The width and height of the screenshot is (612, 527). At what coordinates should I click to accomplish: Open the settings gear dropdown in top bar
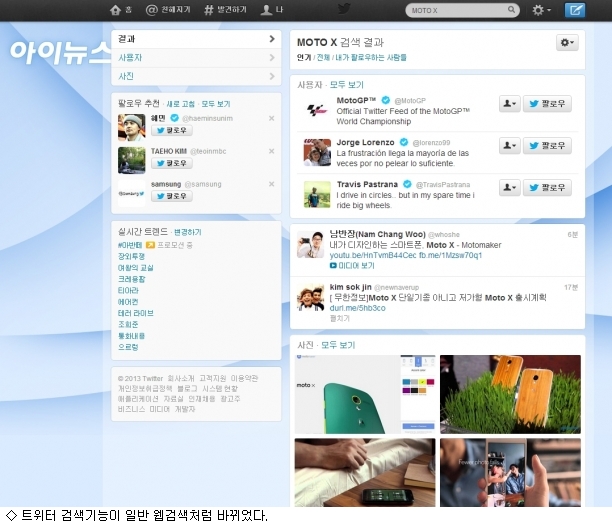pyautogui.click(x=542, y=10)
